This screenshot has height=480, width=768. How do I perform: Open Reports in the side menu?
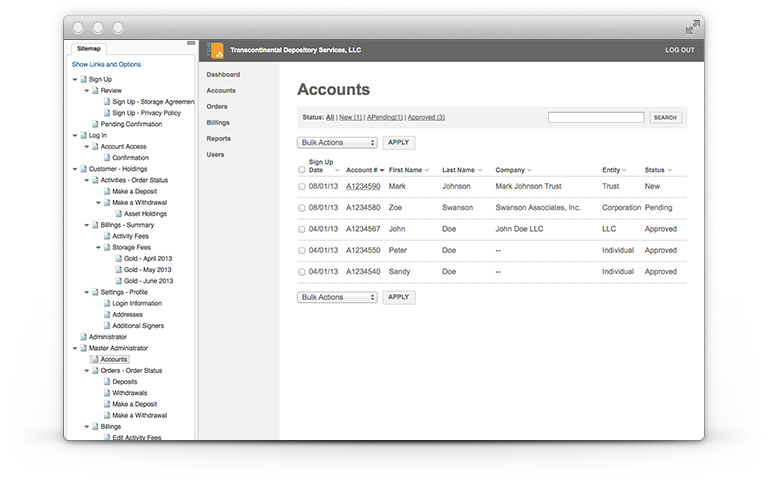click(218, 139)
